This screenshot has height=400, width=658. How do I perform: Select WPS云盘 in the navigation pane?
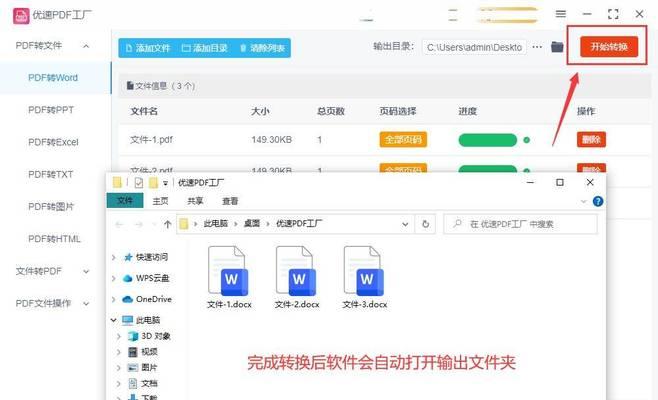[x=152, y=278]
